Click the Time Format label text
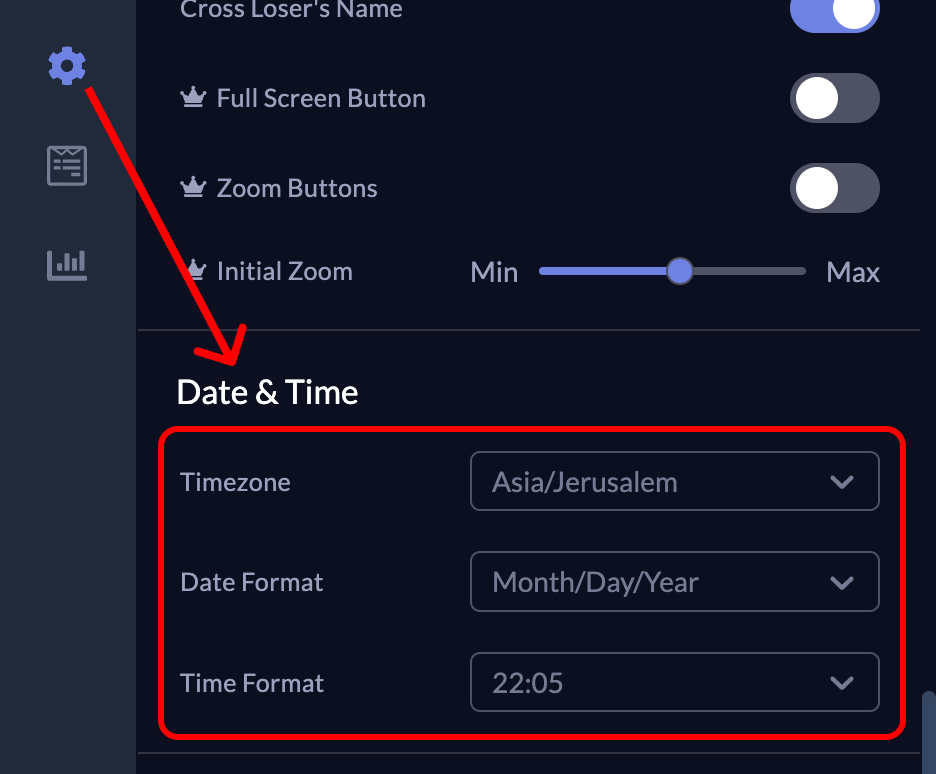The image size is (936, 774). 252,683
